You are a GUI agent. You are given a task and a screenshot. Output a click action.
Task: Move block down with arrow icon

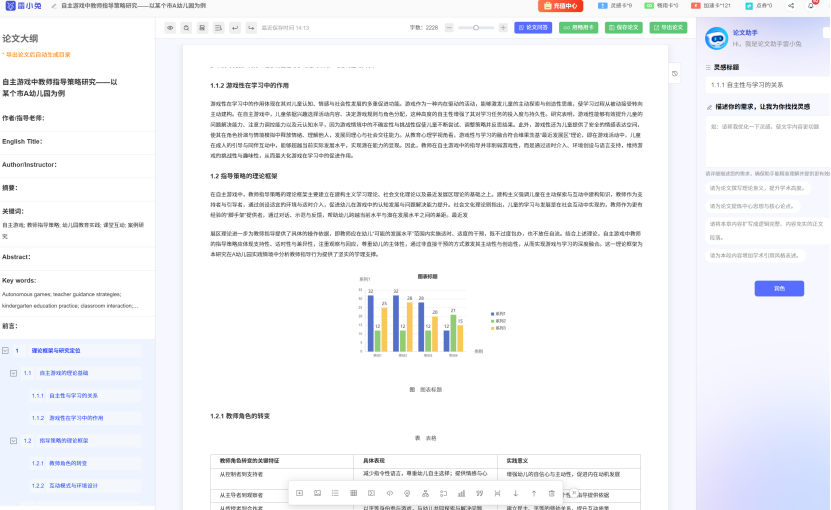coord(516,493)
